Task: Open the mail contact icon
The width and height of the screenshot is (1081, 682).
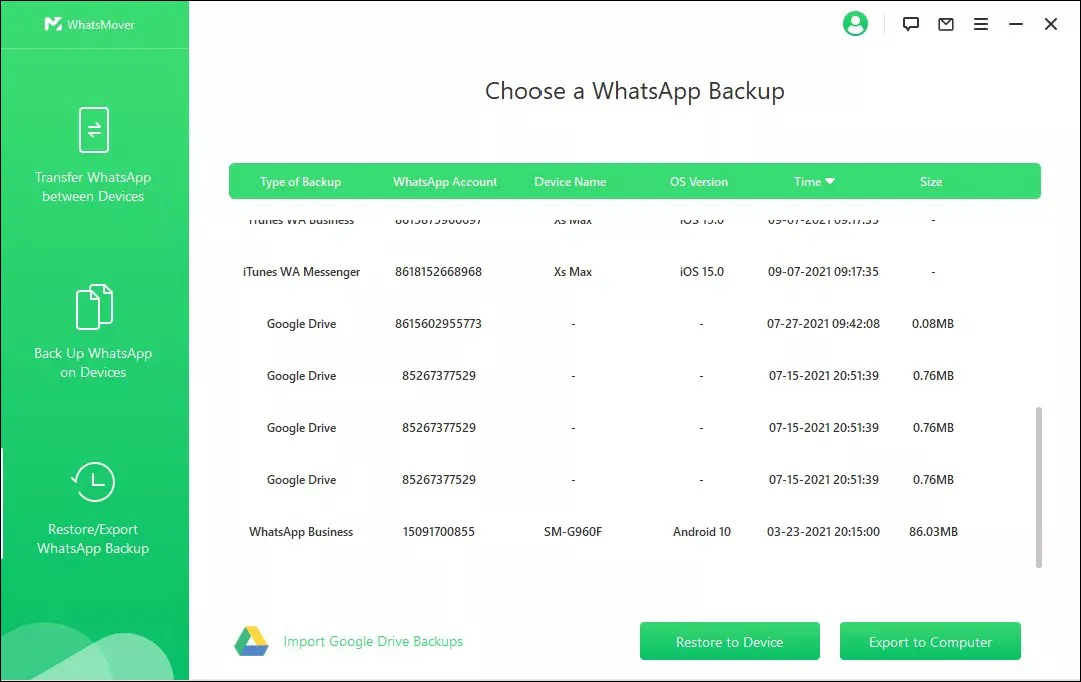Action: (x=945, y=23)
